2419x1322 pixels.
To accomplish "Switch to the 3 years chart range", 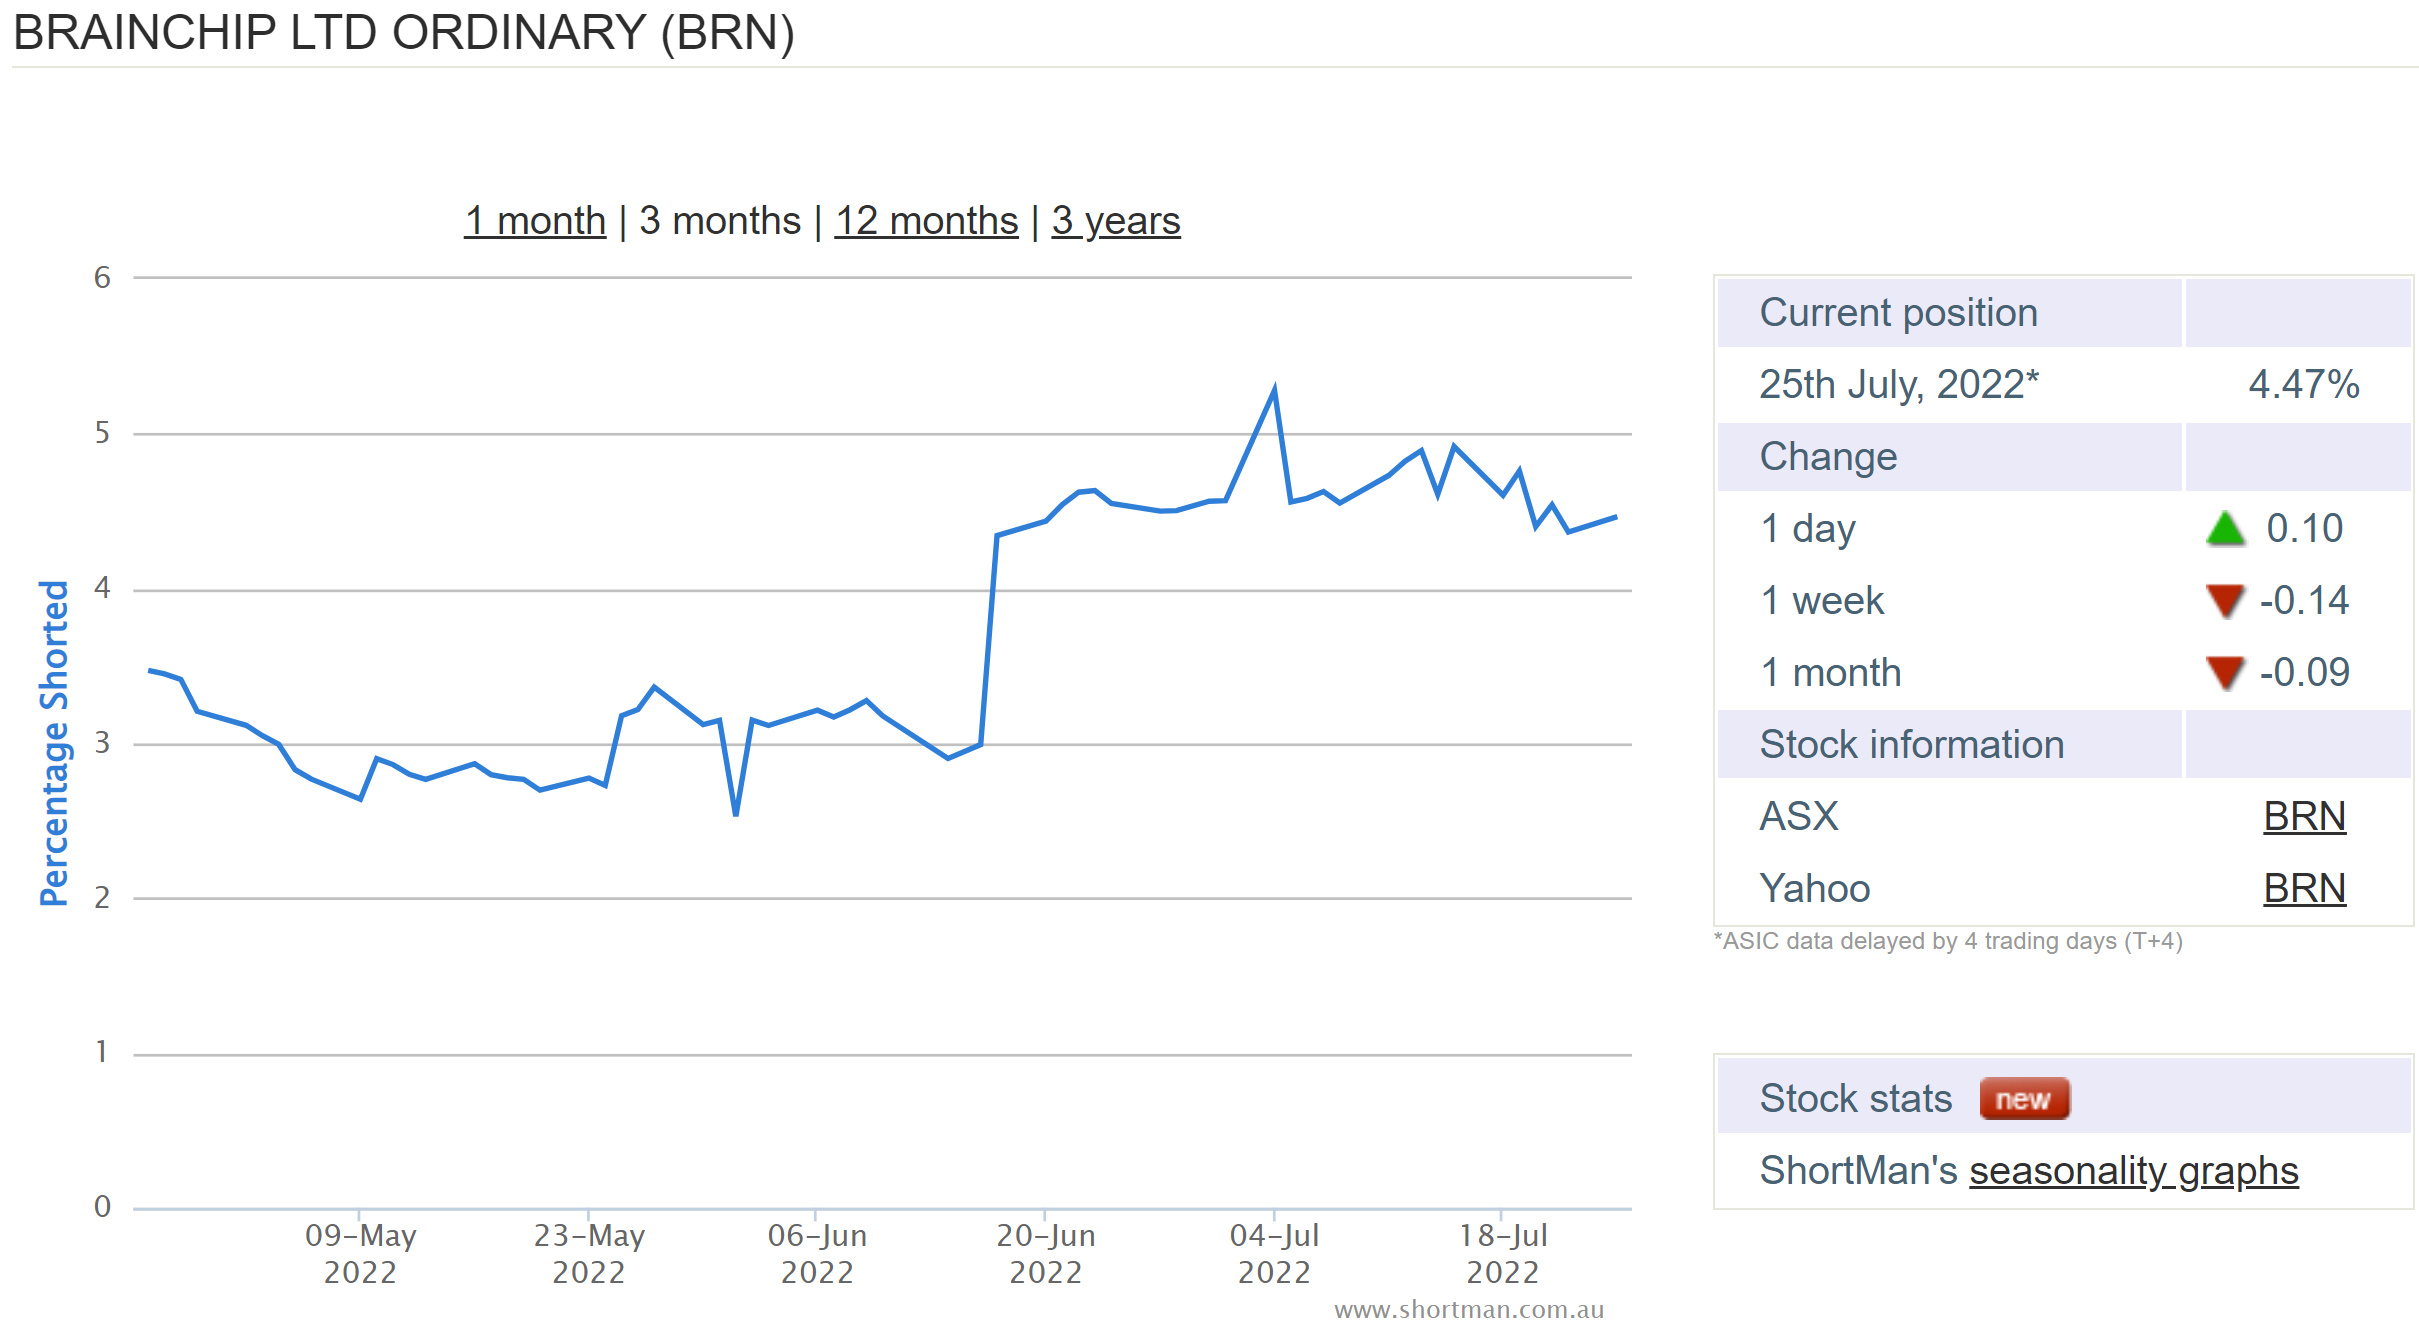I will coord(1116,221).
